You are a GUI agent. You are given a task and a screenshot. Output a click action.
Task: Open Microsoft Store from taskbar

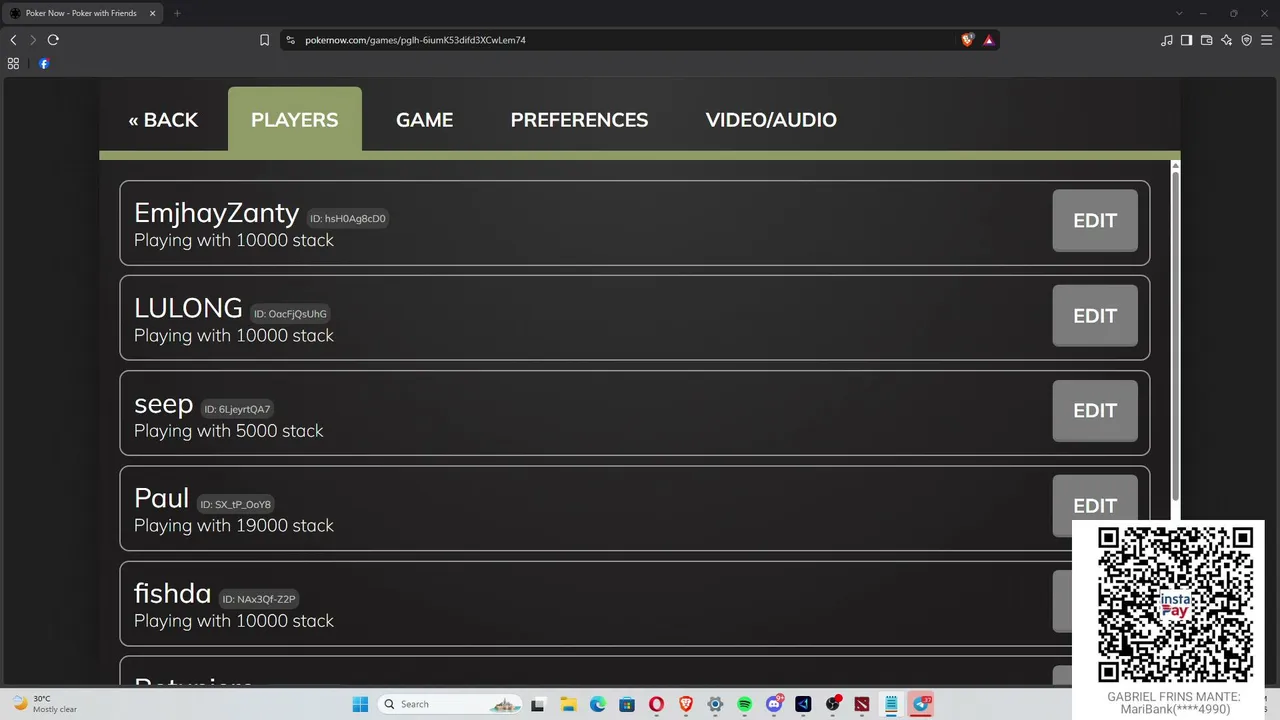point(626,704)
